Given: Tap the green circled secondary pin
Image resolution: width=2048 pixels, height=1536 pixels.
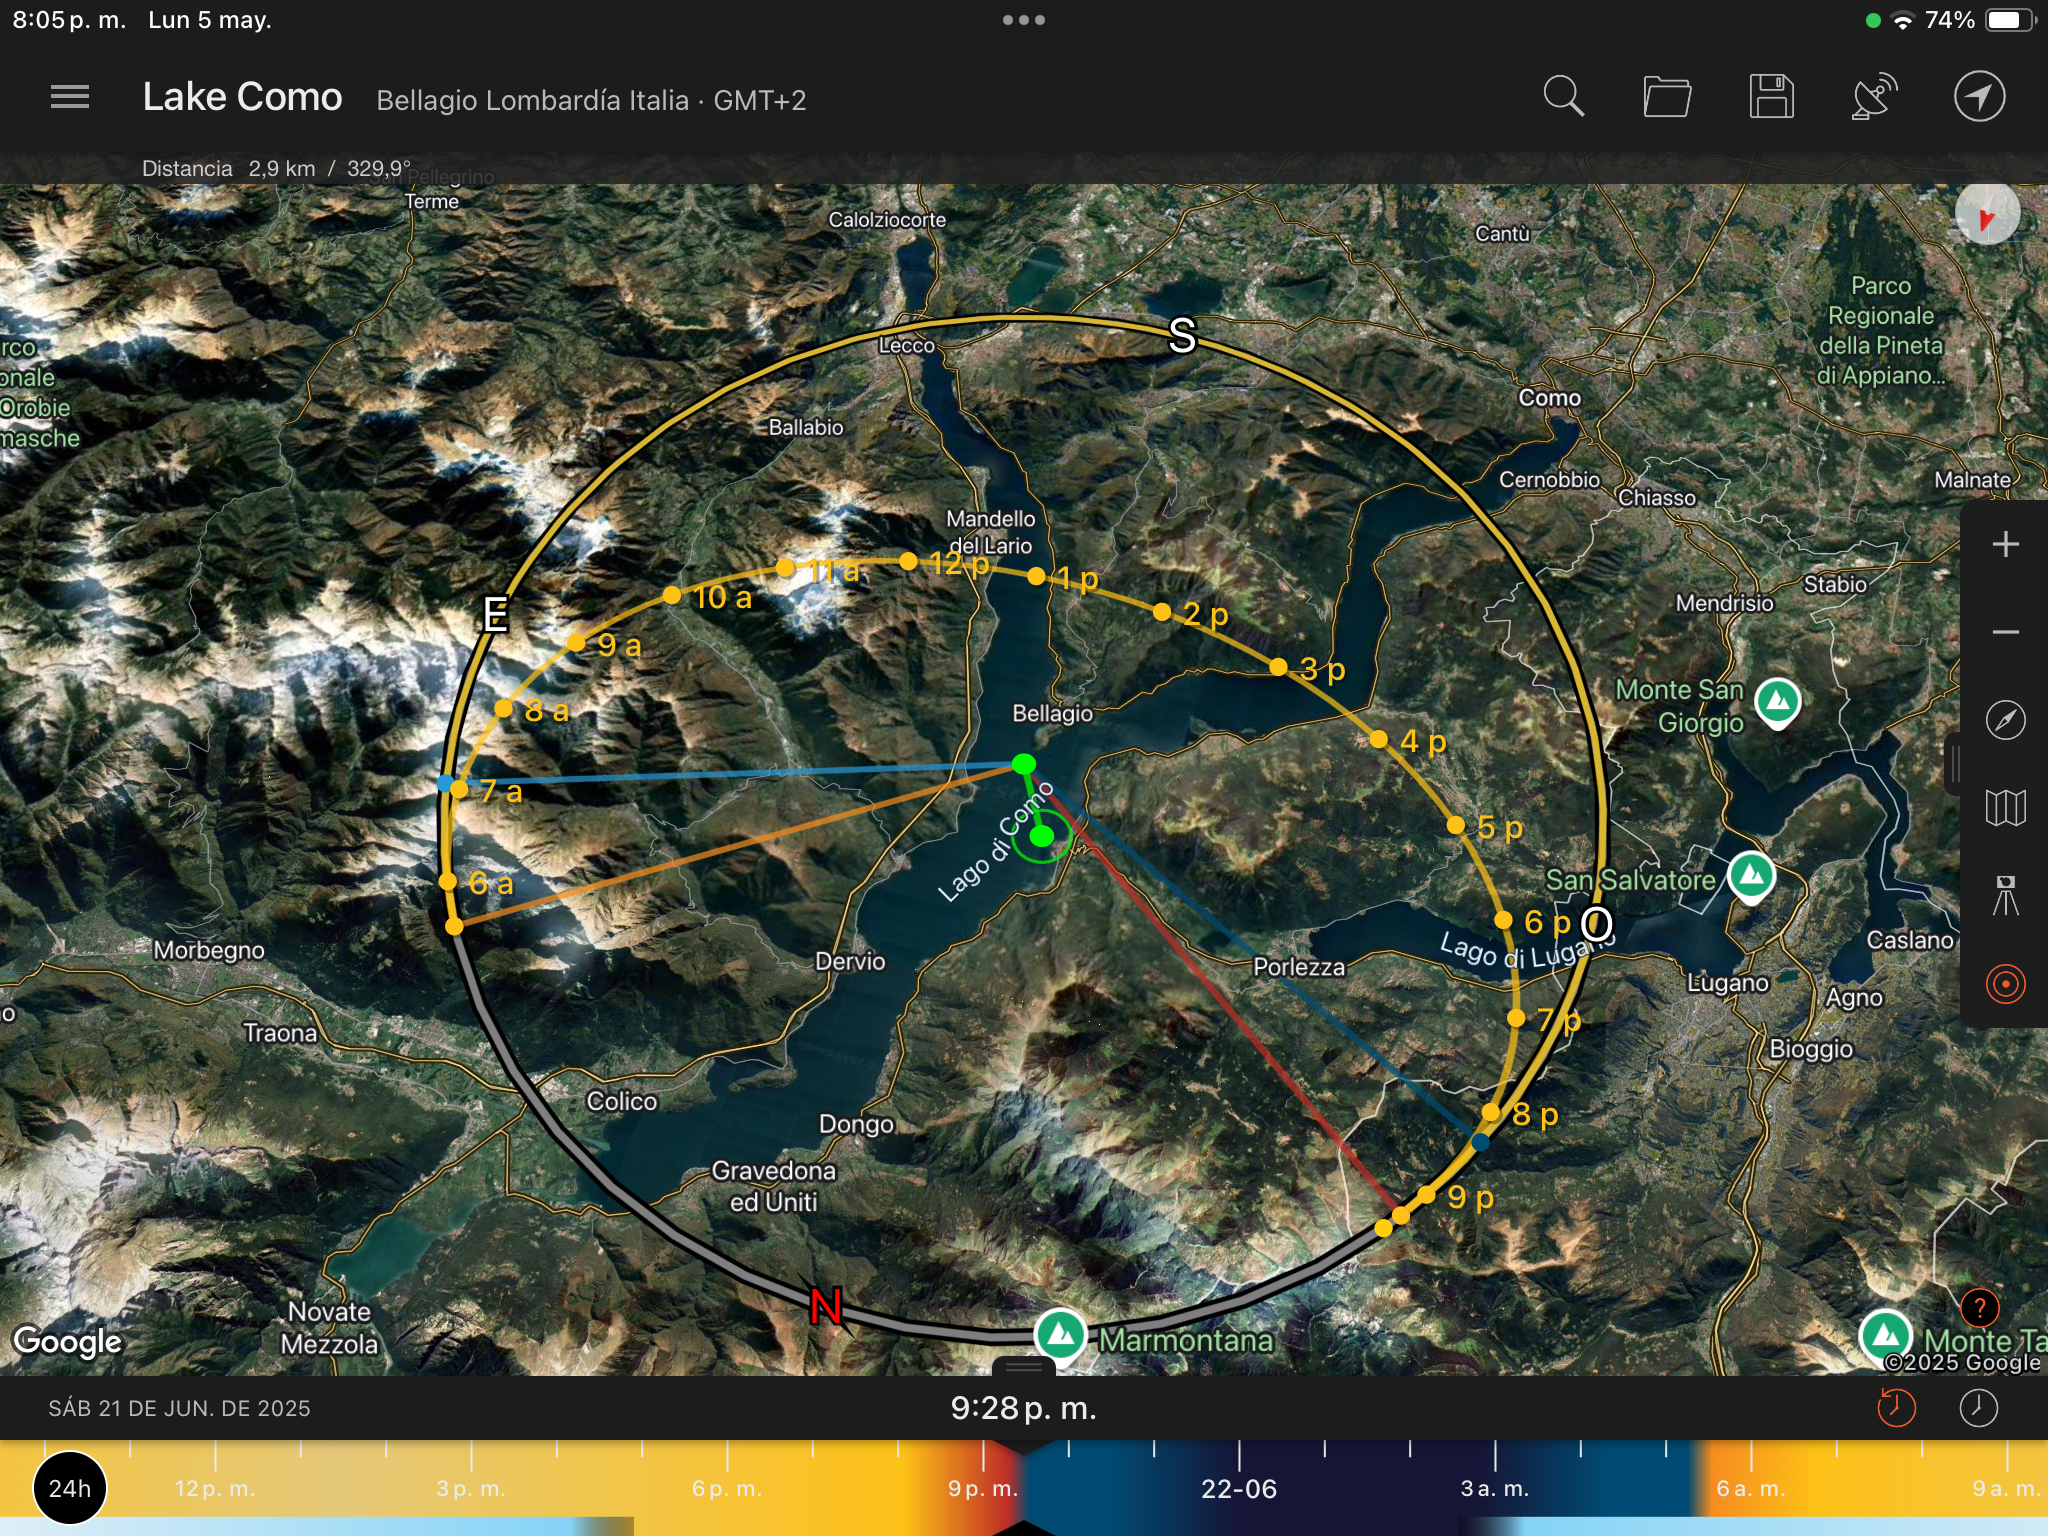Looking at the screenshot, I should 1042,835.
